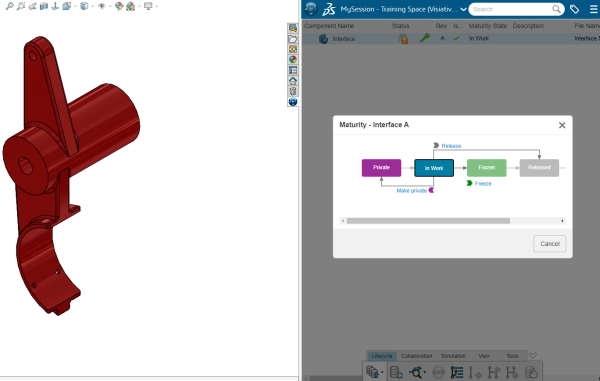
Task: Select the In Work maturity state box
Action: [x=434, y=168]
